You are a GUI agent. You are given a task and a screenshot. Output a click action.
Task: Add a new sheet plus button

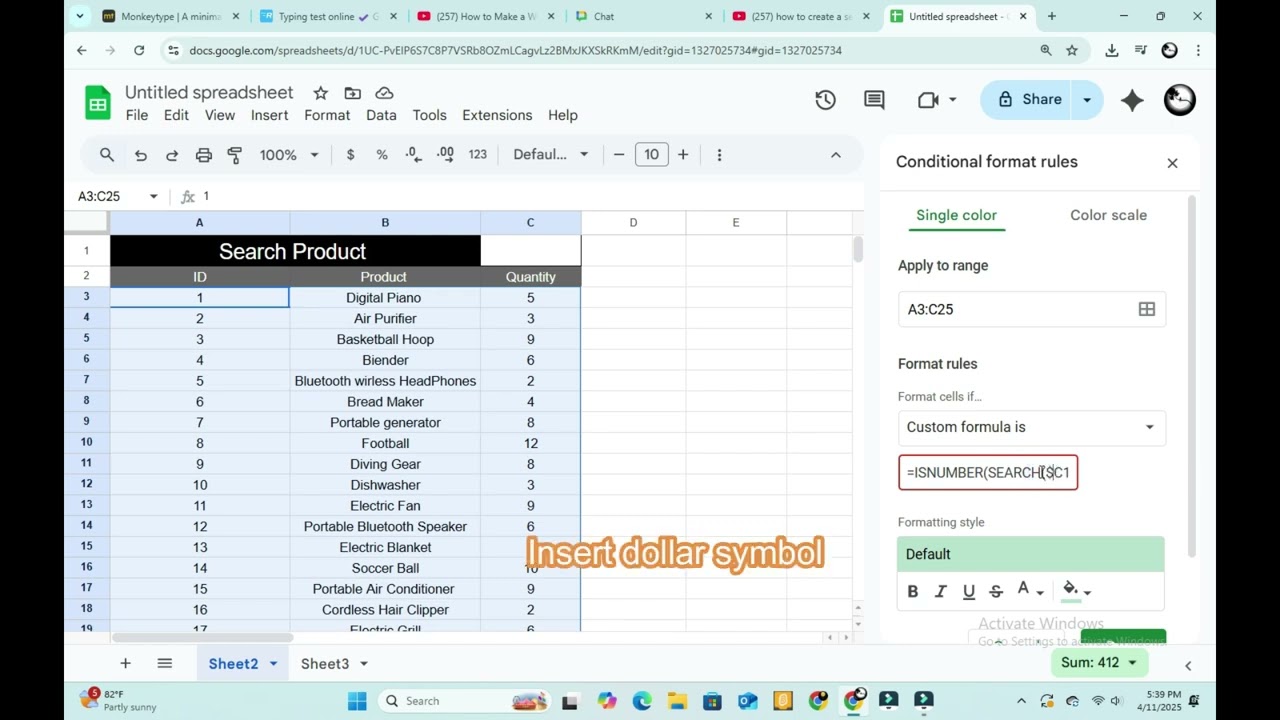[x=125, y=663]
